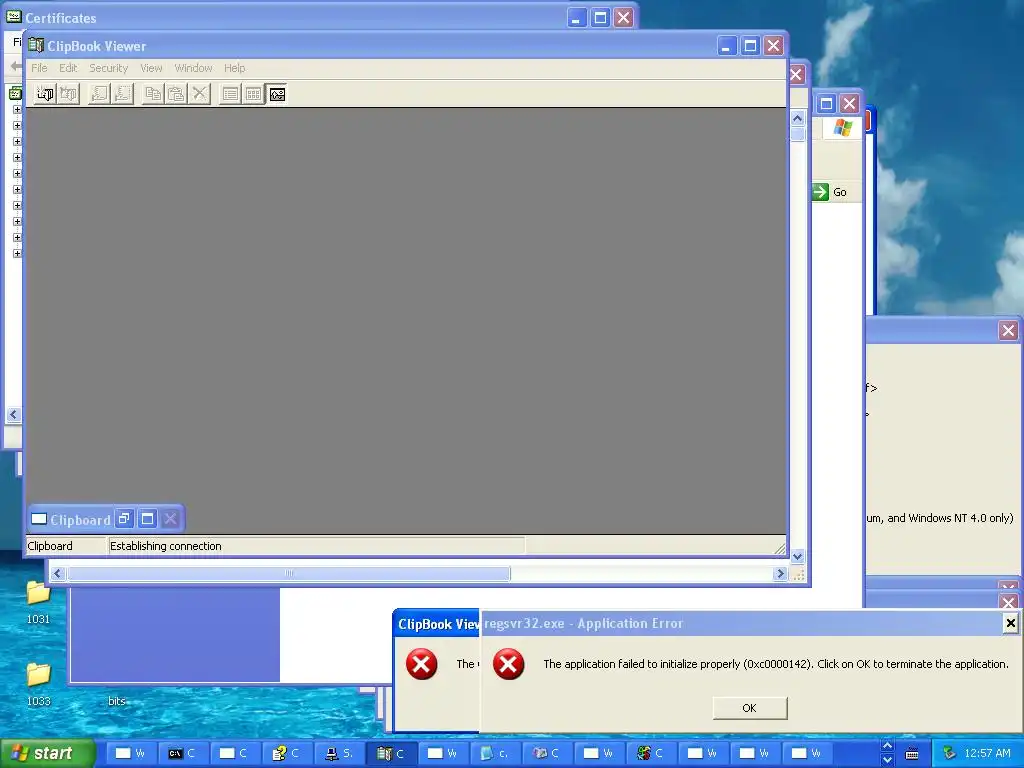The height and width of the screenshot is (768, 1024).
Task: Click the horizontal scrollbar thumb below ClipBook
Action: [289, 573]
